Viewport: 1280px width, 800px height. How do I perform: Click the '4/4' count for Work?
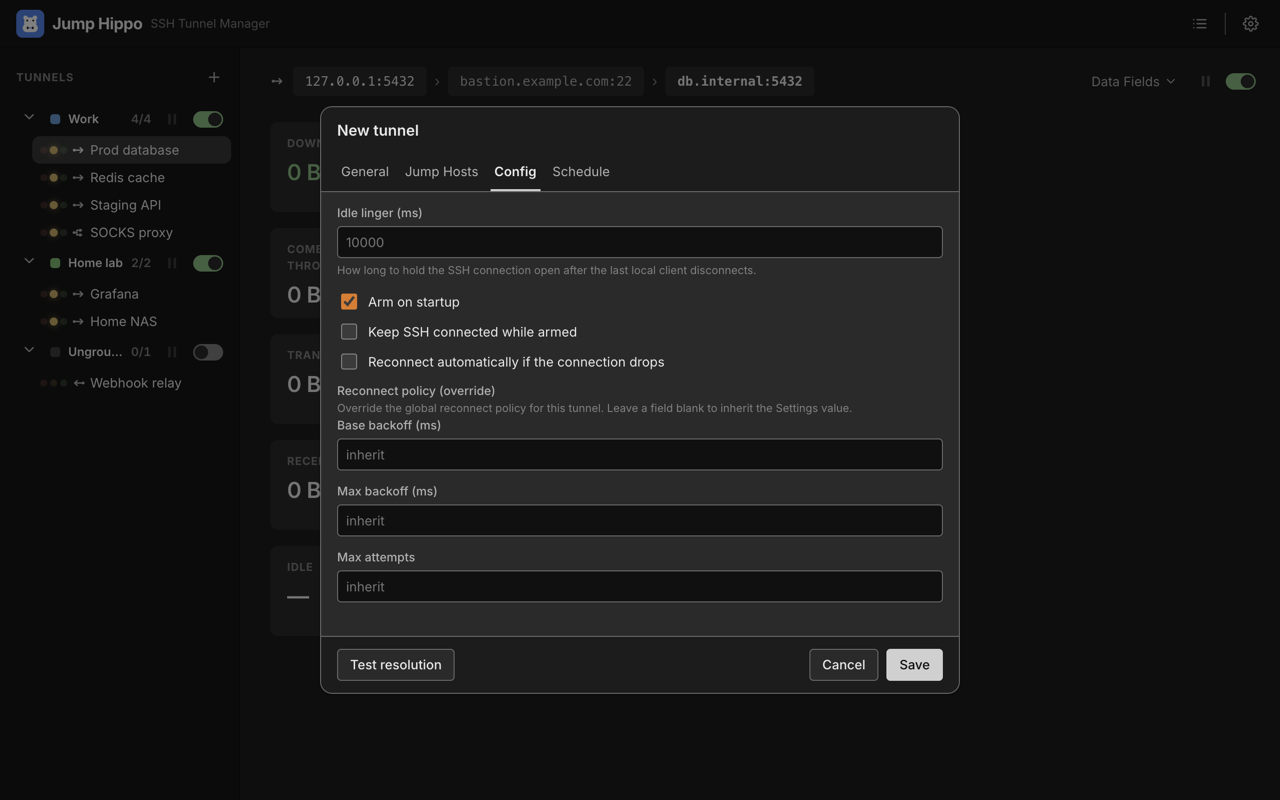[141, 119]
